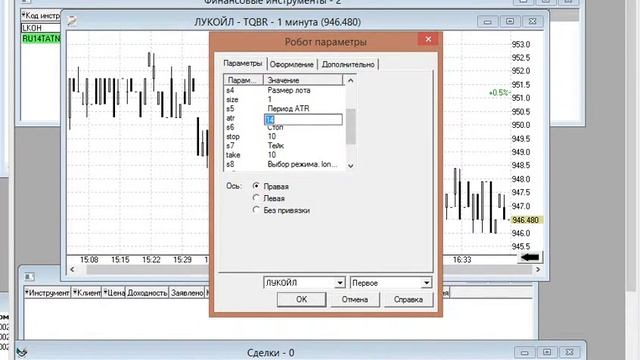Viewport: 640px width, 360px height.
Task: Click the Парам... column header
Action: 244,80
